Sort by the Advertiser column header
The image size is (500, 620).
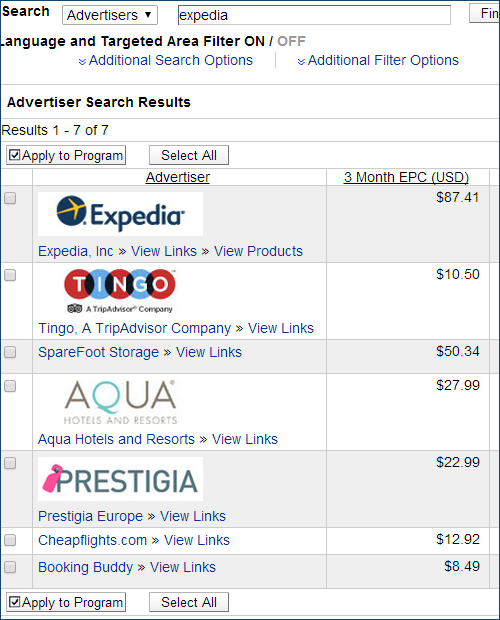[178, 177]
